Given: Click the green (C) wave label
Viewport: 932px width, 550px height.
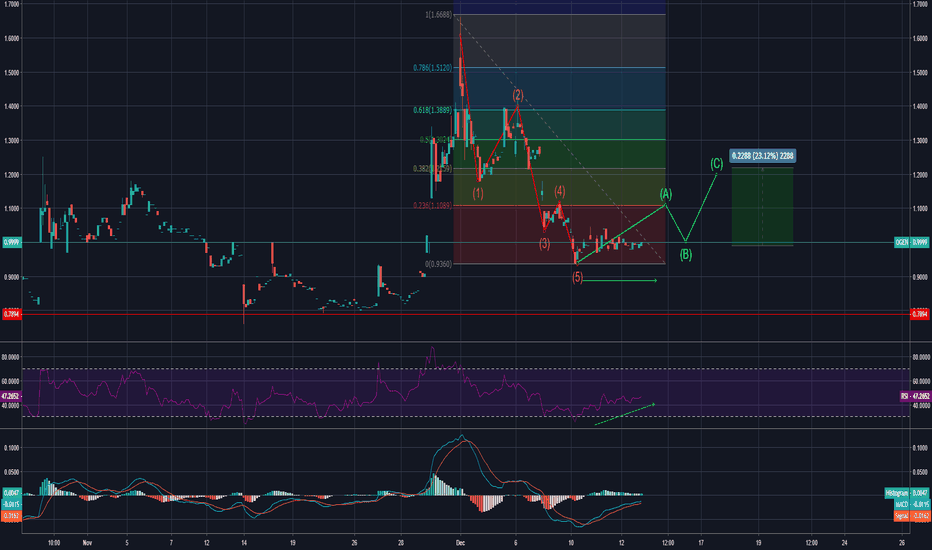Looking at the screenshot, I should pyautogui.click(x=716, y=164).
